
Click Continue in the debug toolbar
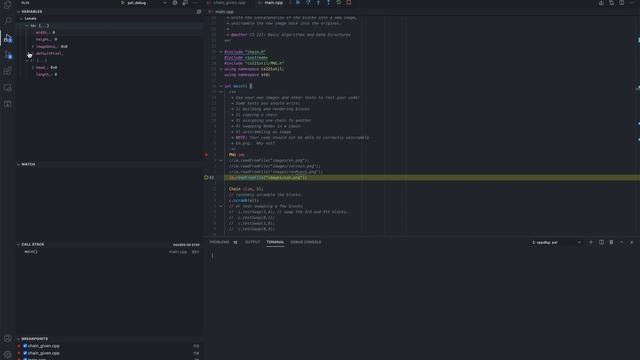coord(298,2)
